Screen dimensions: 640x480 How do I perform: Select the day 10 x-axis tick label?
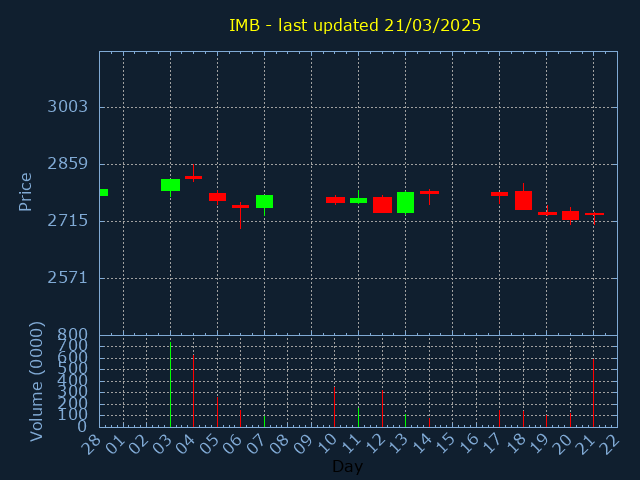326,444
